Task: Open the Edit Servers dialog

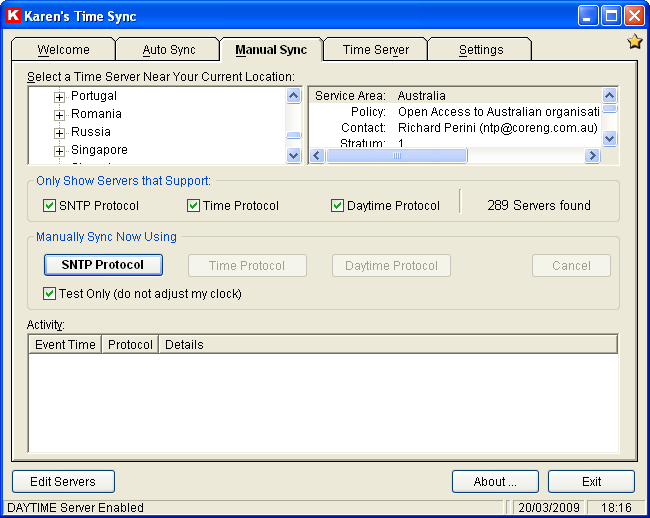Action: click(63, 482)
